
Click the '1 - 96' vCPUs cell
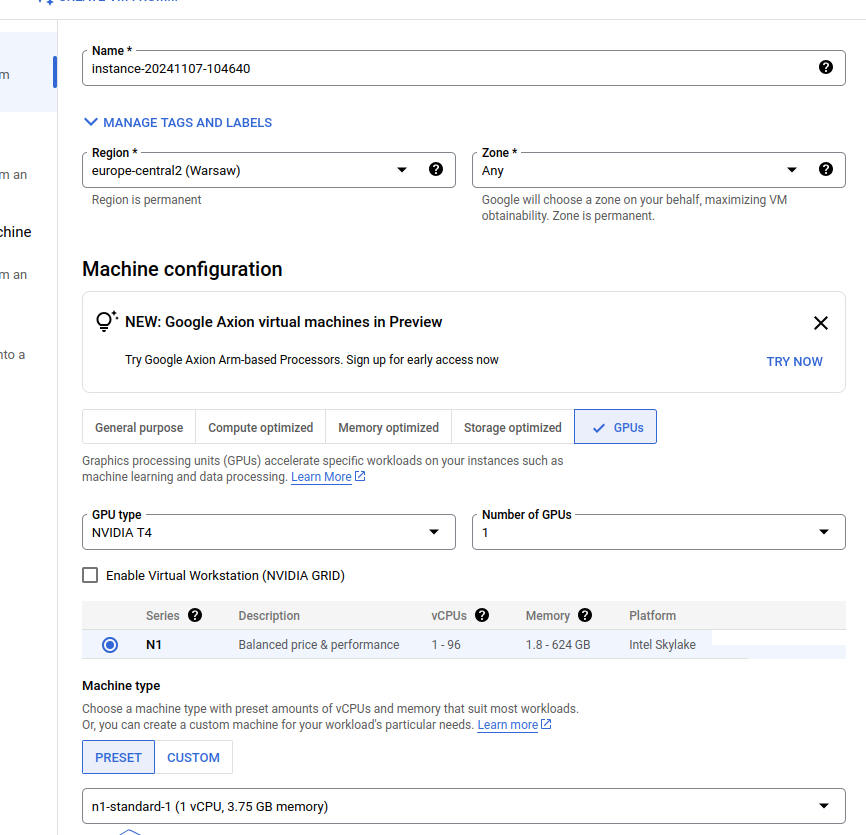coord(446,644)
